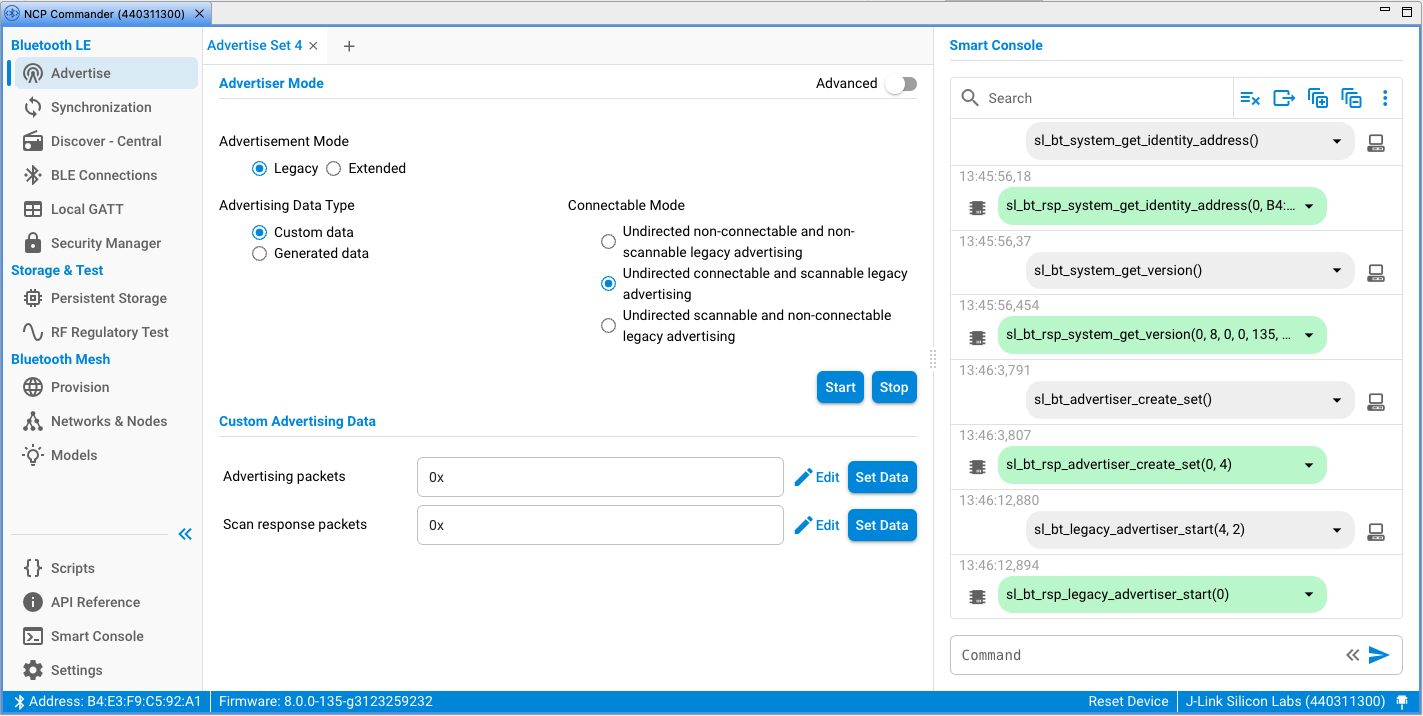
Task: Click into the Command input field
Action: click(1145, 655)
